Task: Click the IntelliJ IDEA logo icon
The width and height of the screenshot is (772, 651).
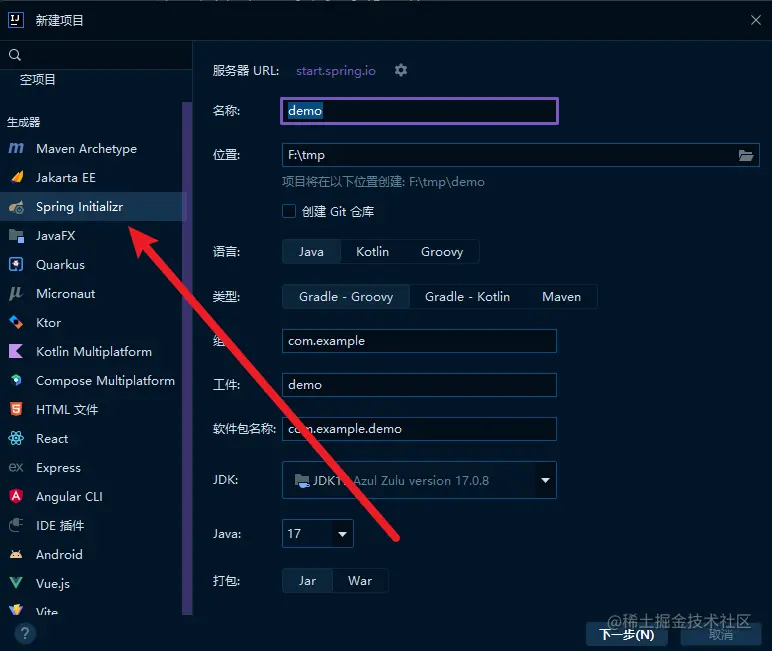Action: [x=16, y=20]
